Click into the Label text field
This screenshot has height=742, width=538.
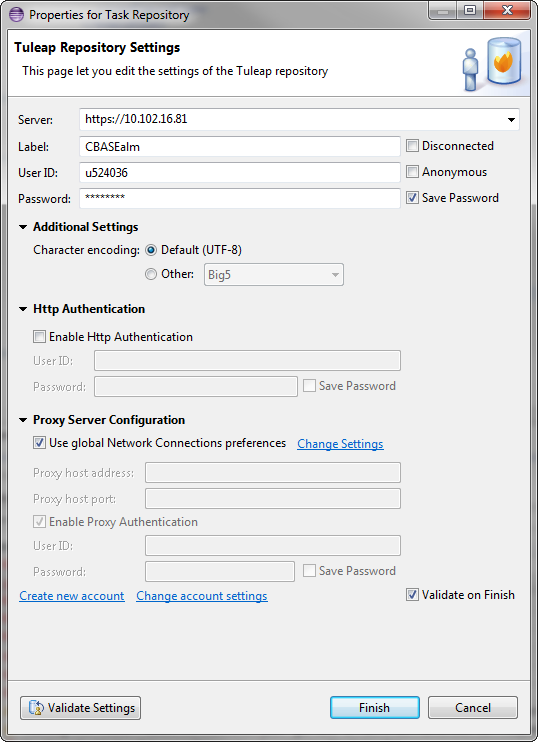coord(240,147)
